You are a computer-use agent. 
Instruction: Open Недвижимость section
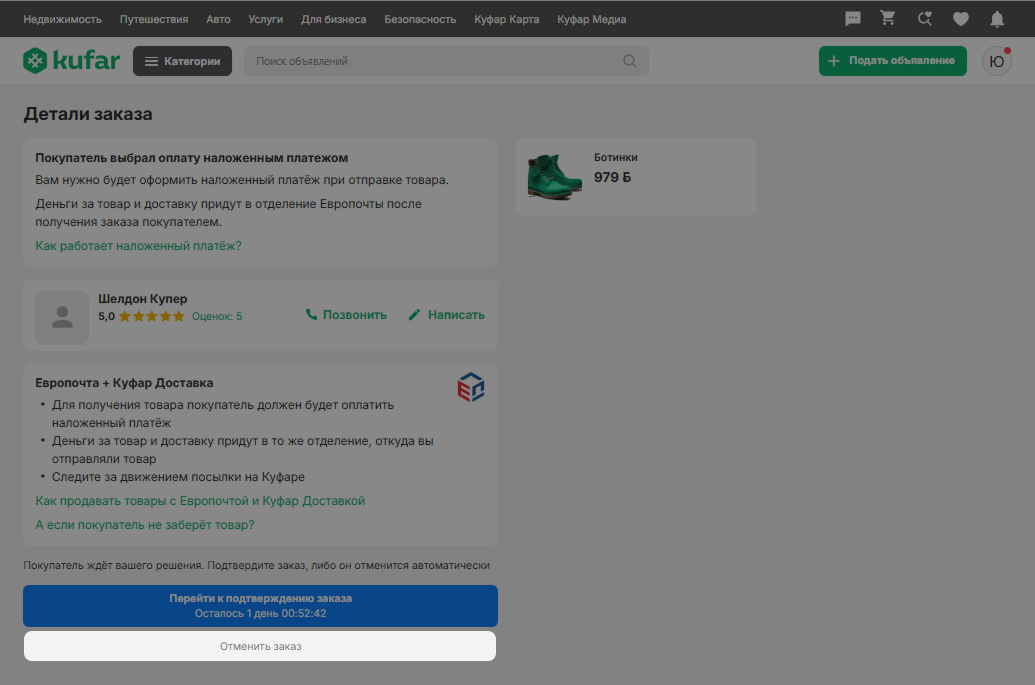click(x=63, y=19)
